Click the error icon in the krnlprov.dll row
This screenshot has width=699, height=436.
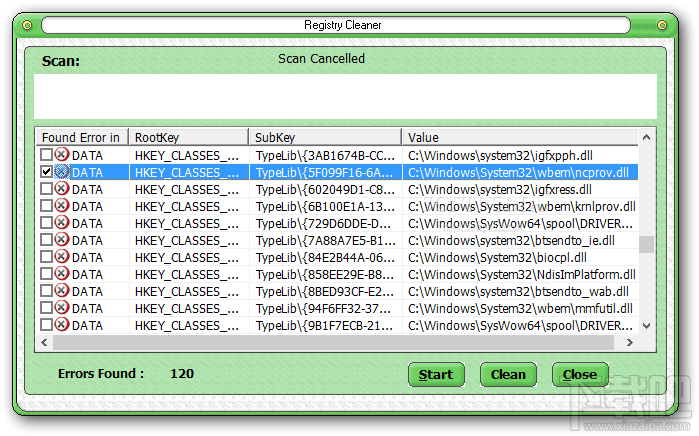[x=62, y=206]
